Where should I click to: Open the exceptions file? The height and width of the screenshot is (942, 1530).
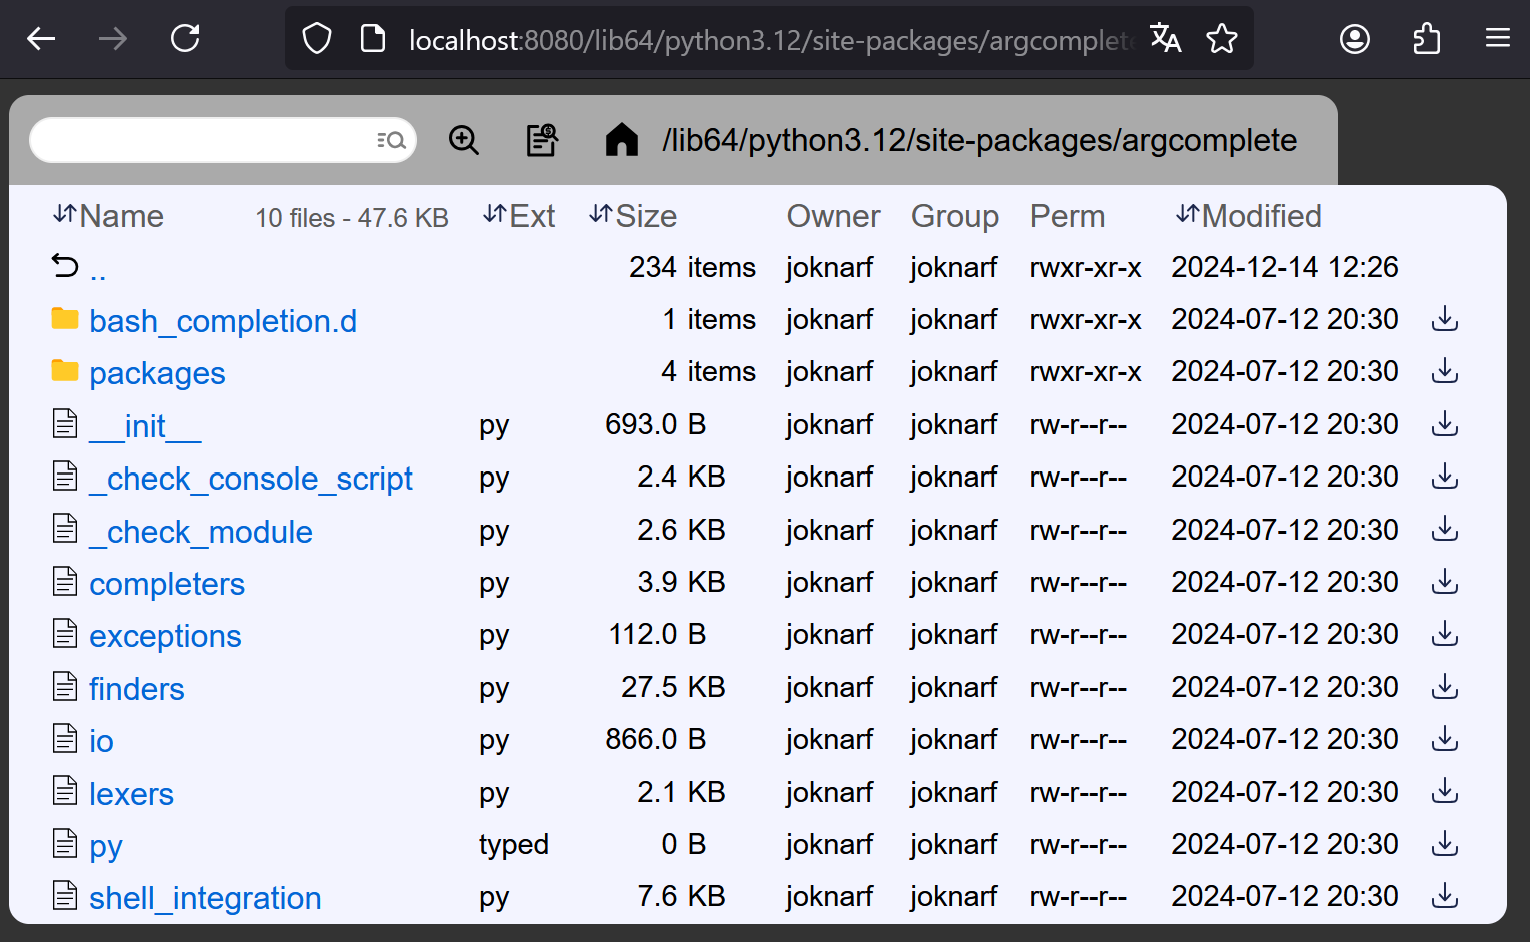coord(165,636)
